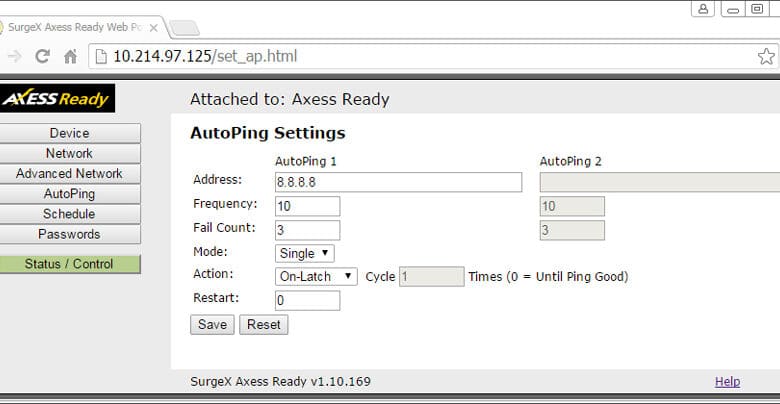
Task: Click the browser home icon
Action: click(71, 56)
